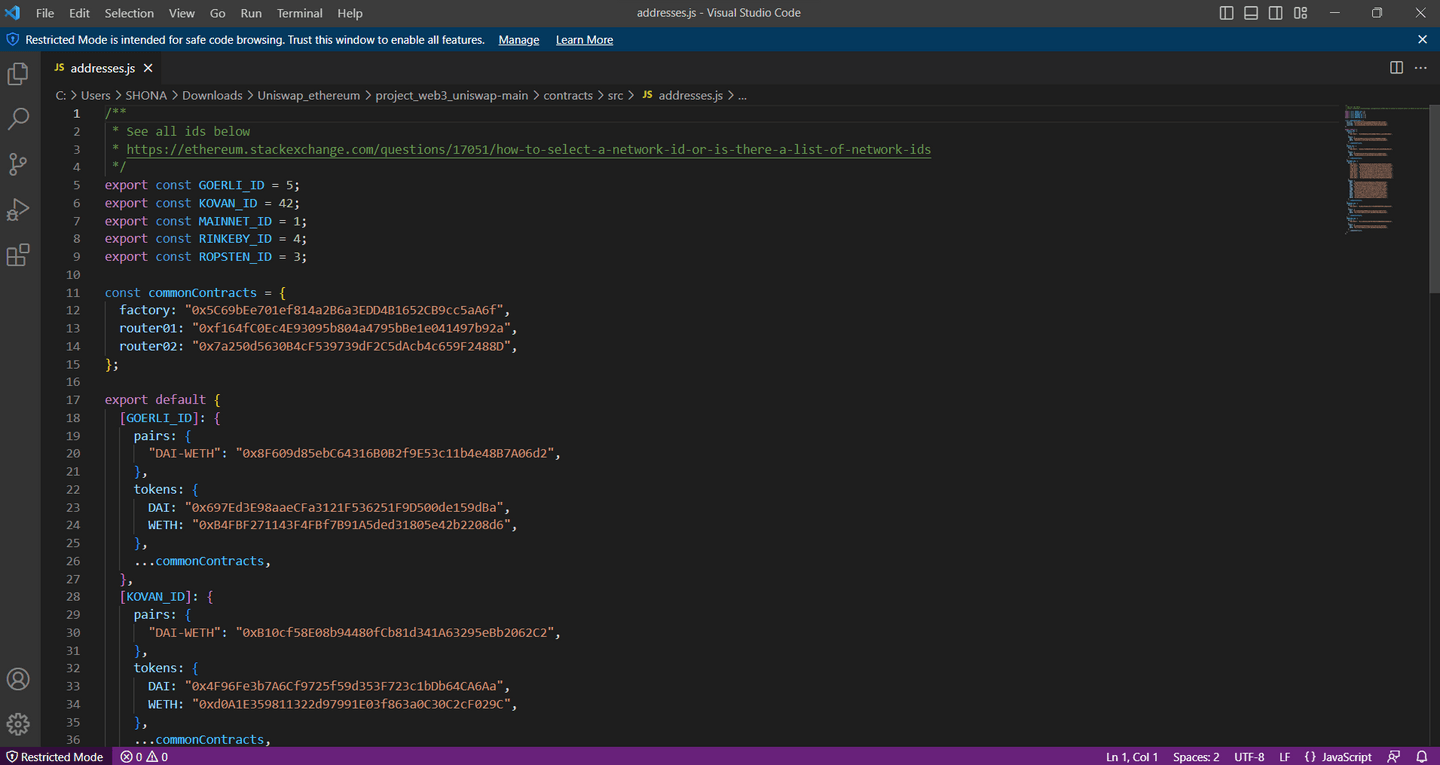
Task: Click Users breadcrumb segment
Action: [96, 95]
